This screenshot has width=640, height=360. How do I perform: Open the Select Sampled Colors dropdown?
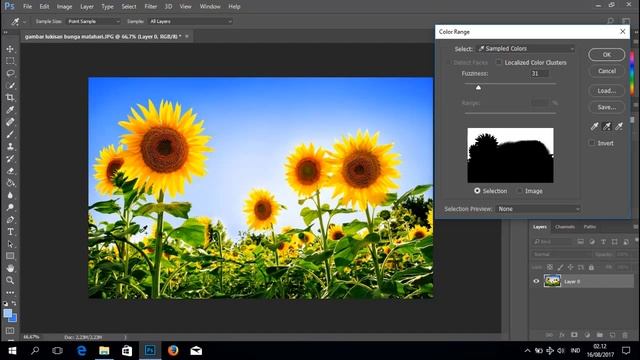pyautogui.click(x=526, y=49)
